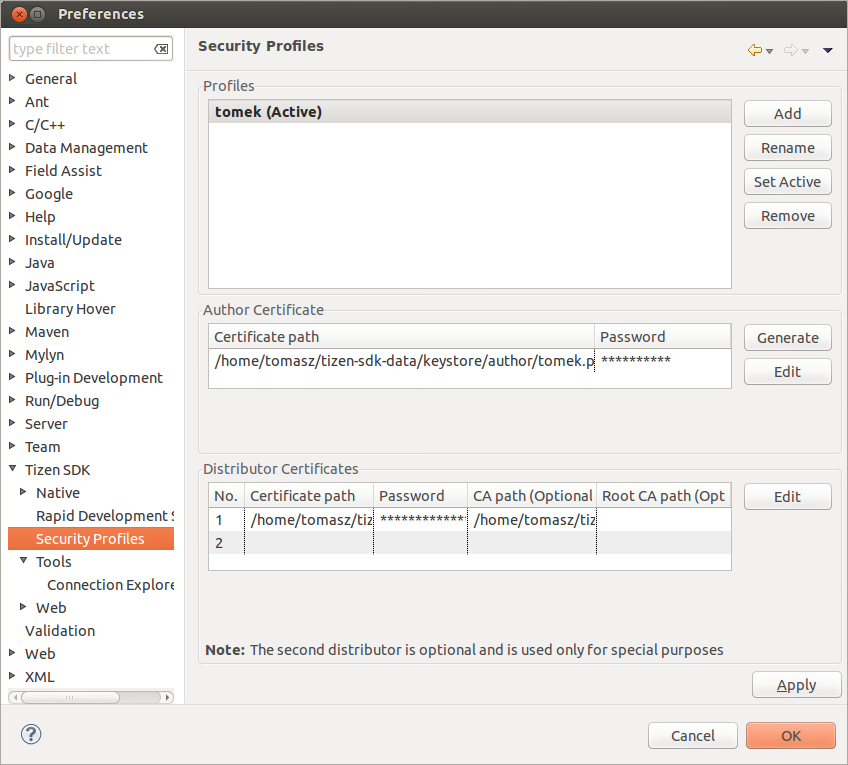848x765 pixels.
Task: Click Generate for author certificate
Action: click(x=787, y=338)
